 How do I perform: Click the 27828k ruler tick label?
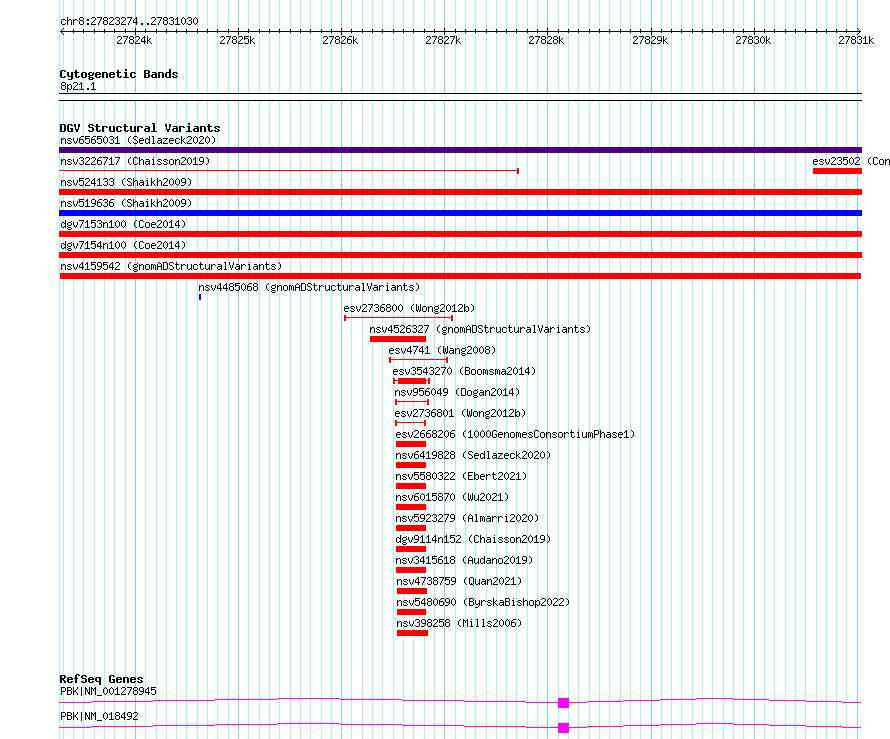[x=546, y=40]
